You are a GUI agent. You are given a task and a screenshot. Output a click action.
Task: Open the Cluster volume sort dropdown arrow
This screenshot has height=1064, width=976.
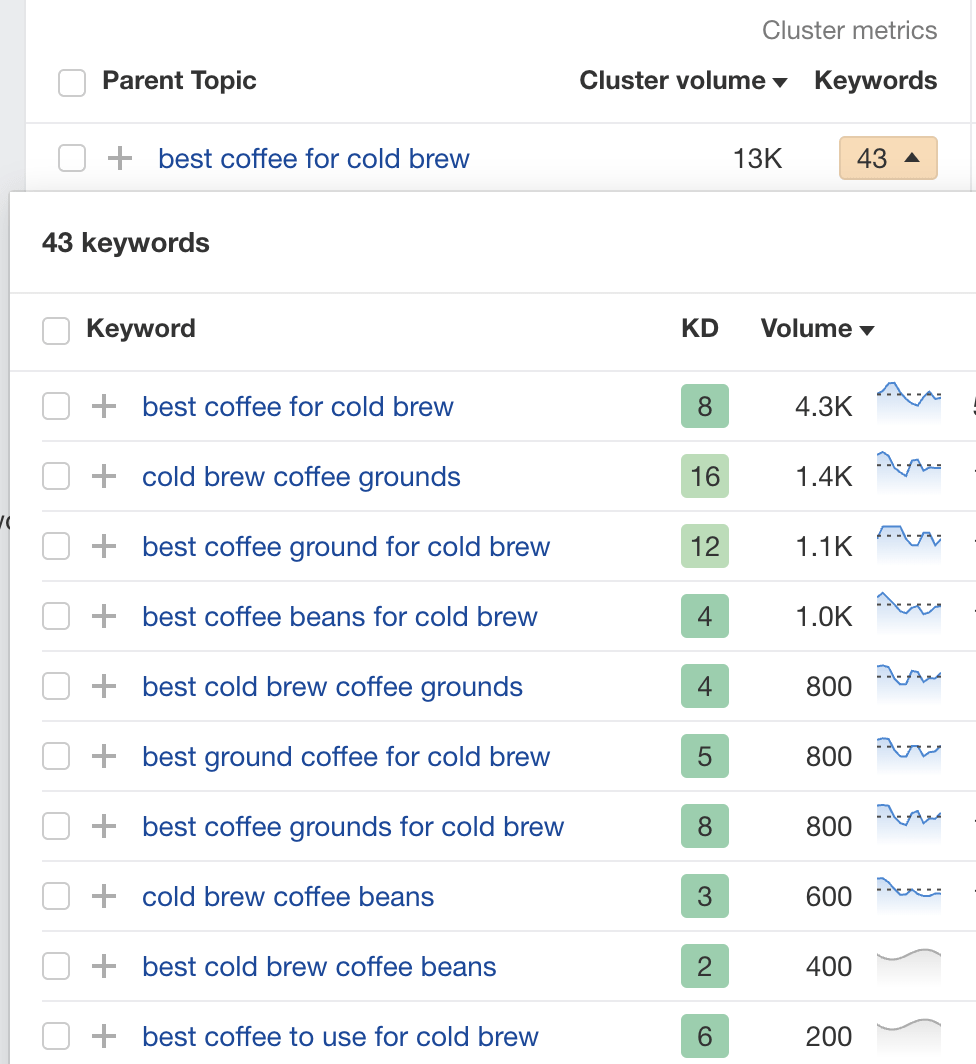click(x=779, y=81)
